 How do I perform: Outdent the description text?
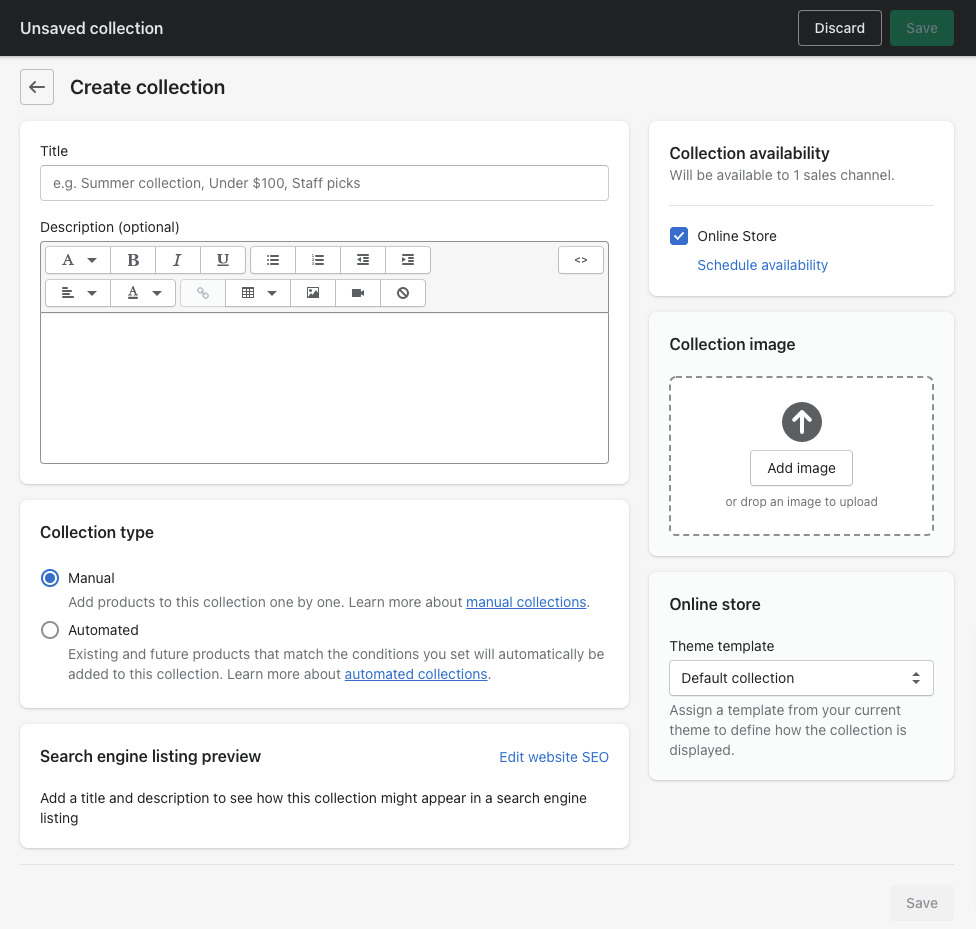(x=363, y=260)
